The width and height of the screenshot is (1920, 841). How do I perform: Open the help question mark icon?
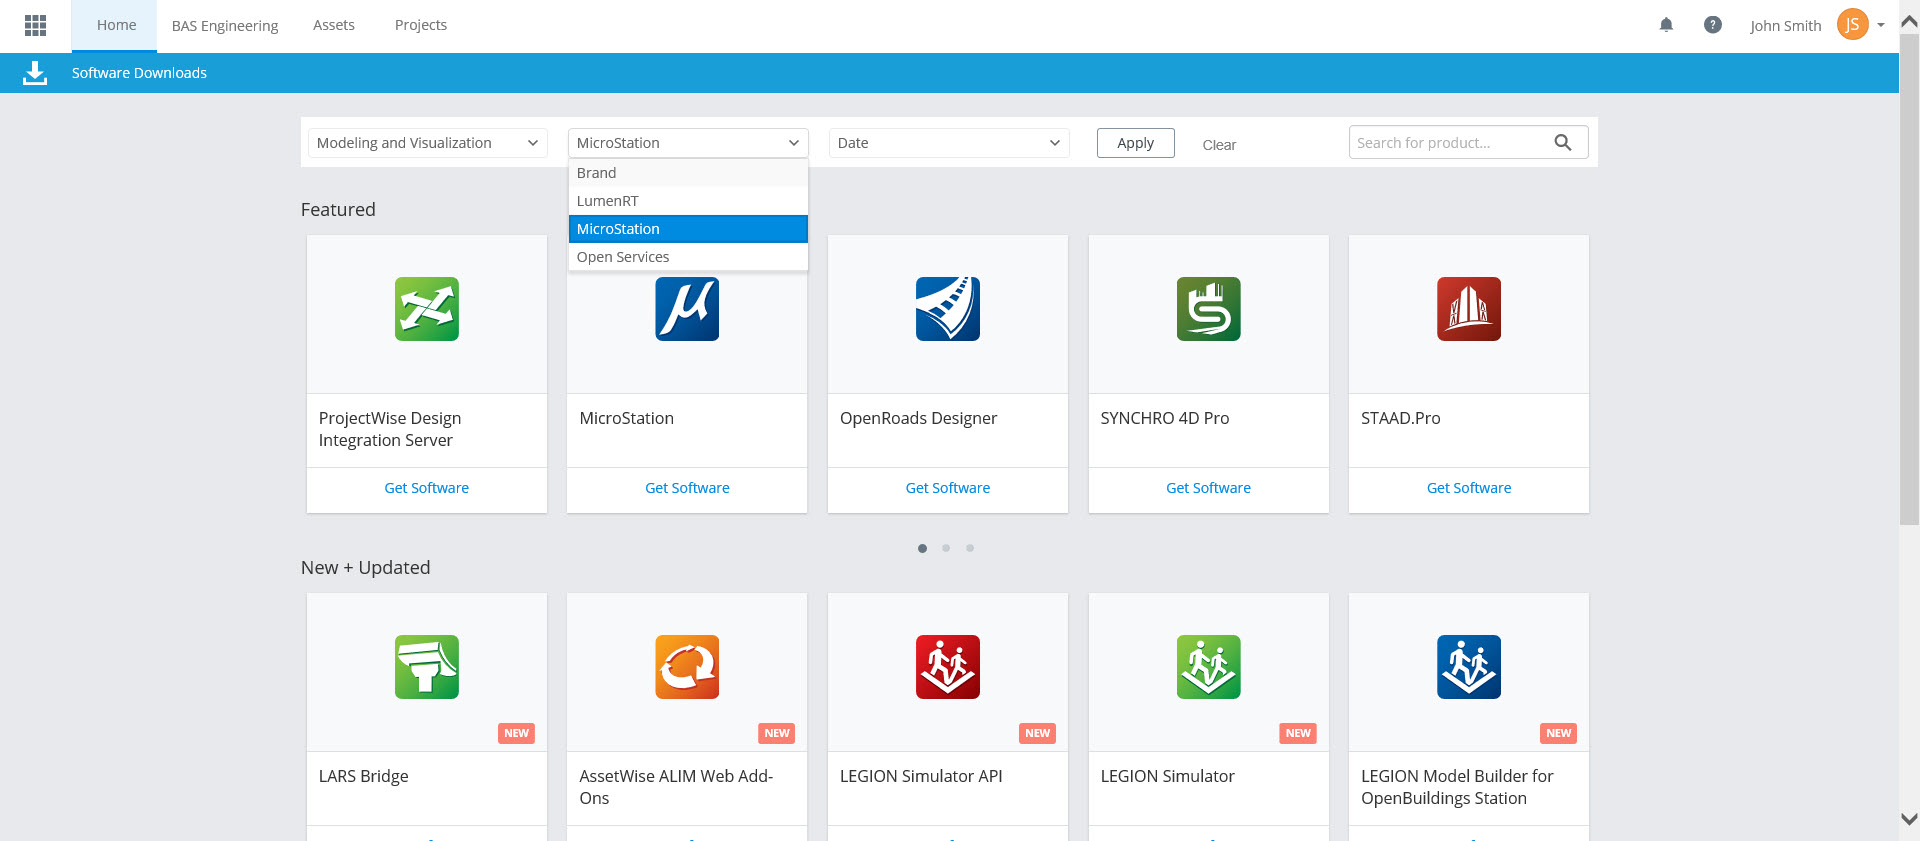pyautogui.click(x=1713, y=25)
